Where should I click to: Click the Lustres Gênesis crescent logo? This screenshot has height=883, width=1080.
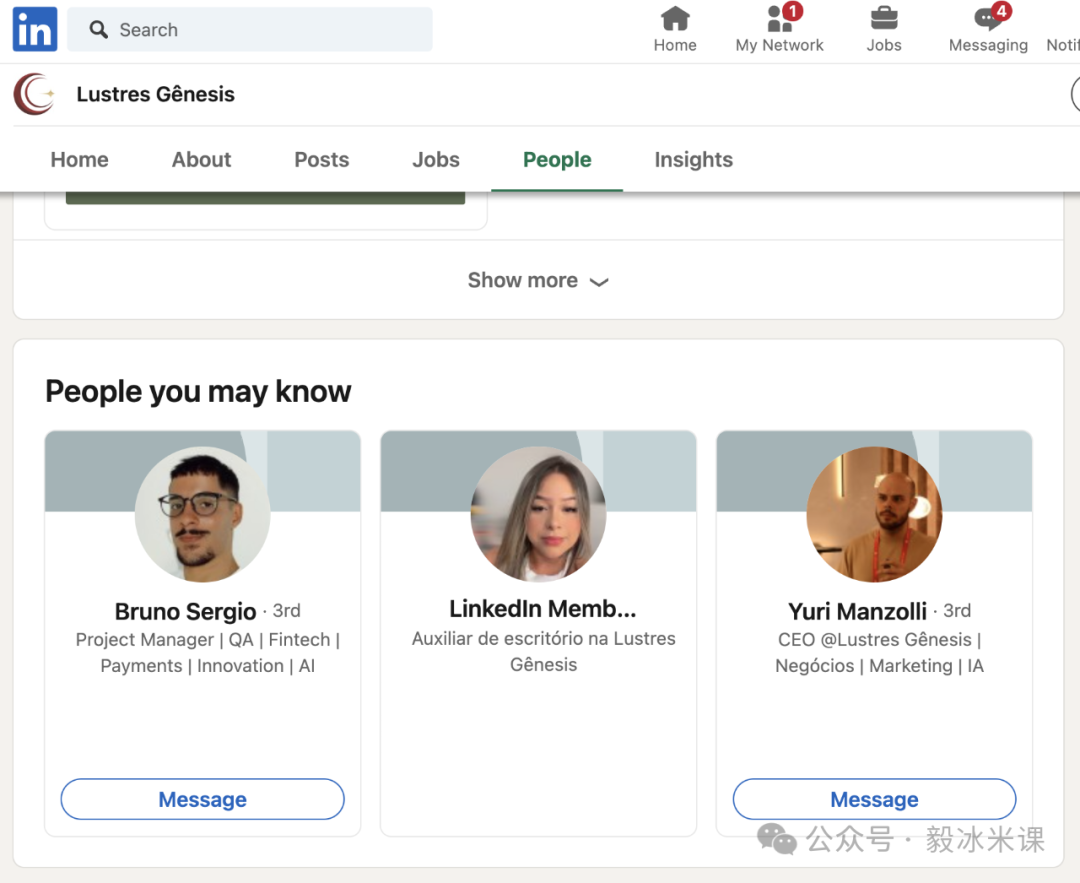(x=34, y=94)
